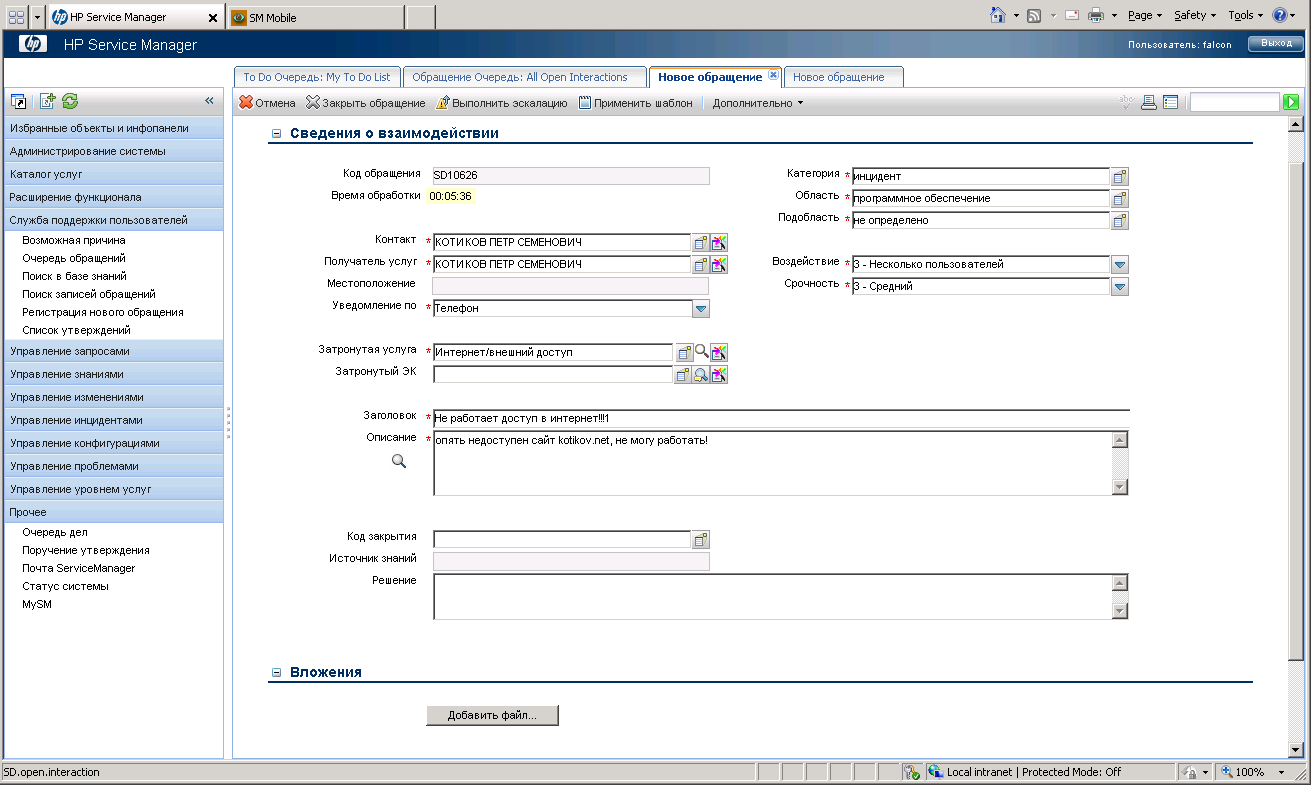The height and width of the screenshot is (785, 1311).
Task: Open Воздействие dropdown arrow
Action: tap(1120, 264)
